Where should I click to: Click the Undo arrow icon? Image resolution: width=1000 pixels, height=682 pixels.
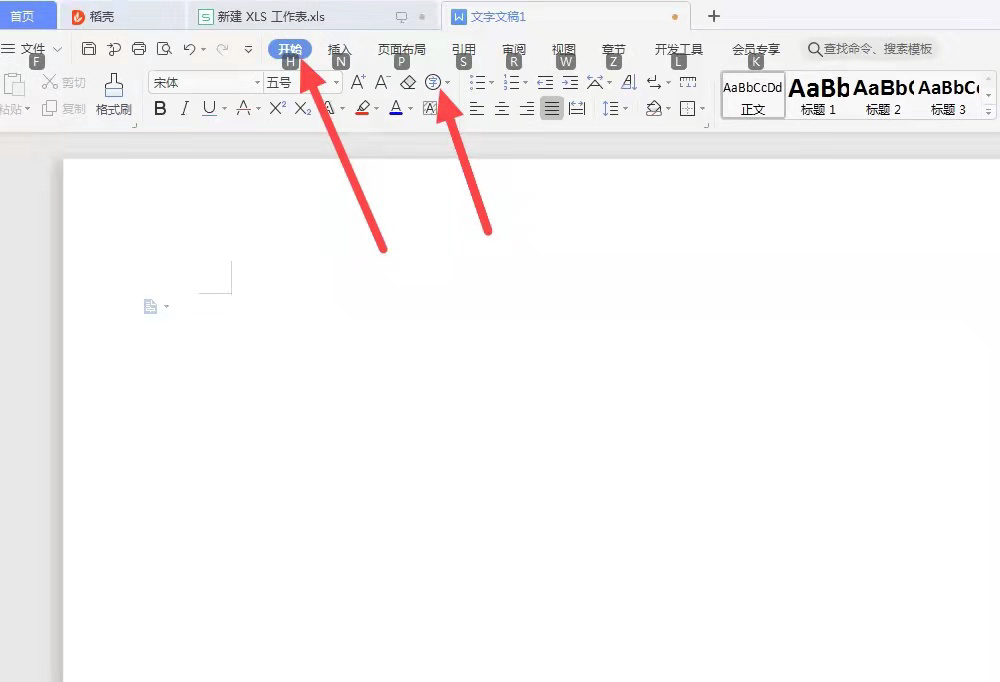[x=189, y=49]
